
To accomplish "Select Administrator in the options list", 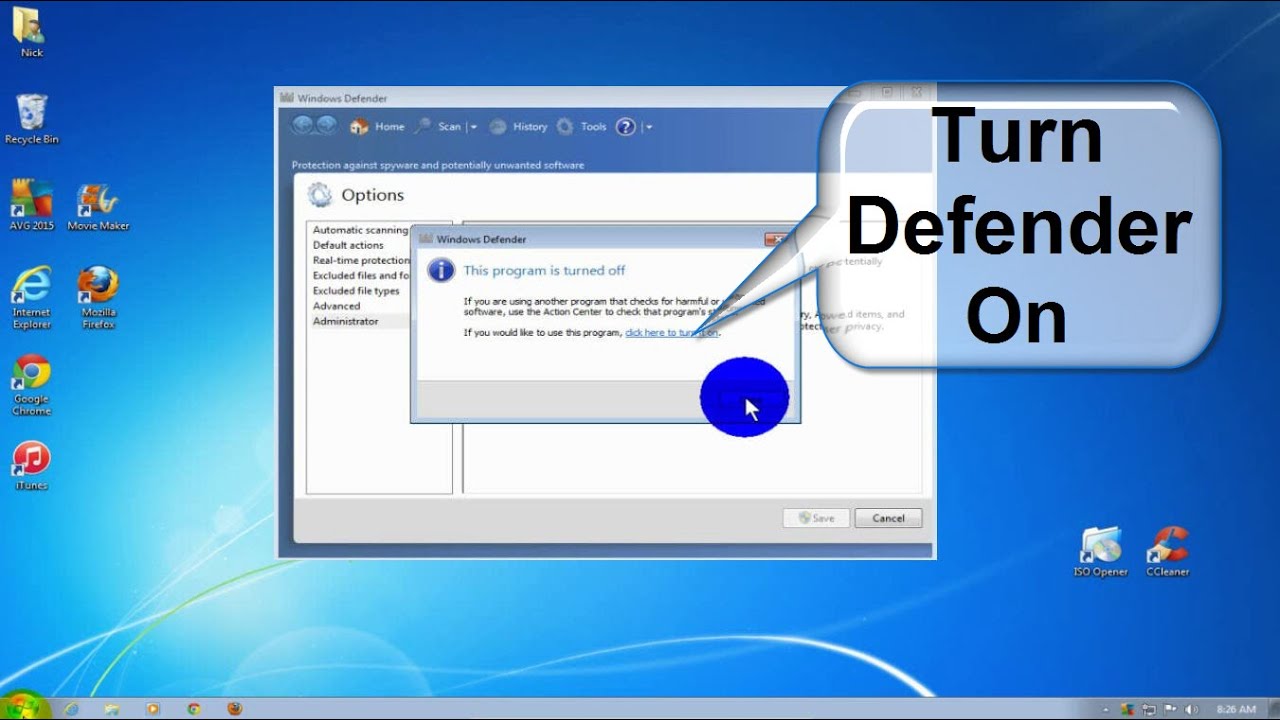I will tap(345, 321).
